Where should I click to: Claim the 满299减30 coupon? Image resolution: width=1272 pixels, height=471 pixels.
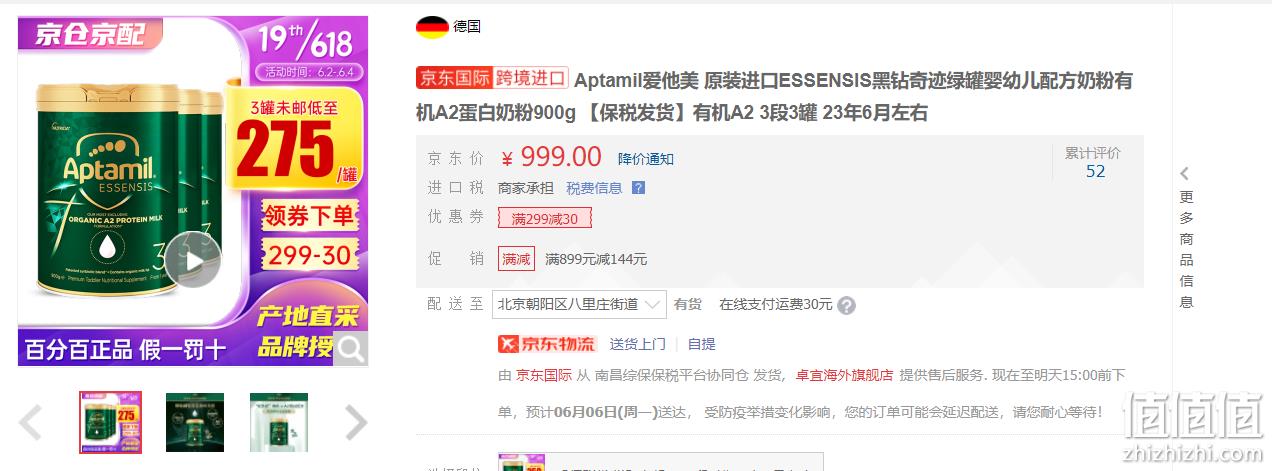point(545,218)
